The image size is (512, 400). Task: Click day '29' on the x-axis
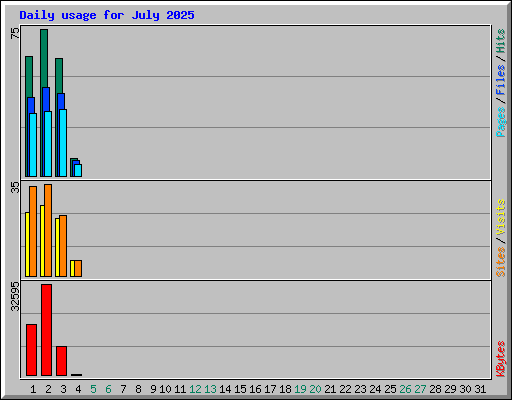(x=450, y=389)
